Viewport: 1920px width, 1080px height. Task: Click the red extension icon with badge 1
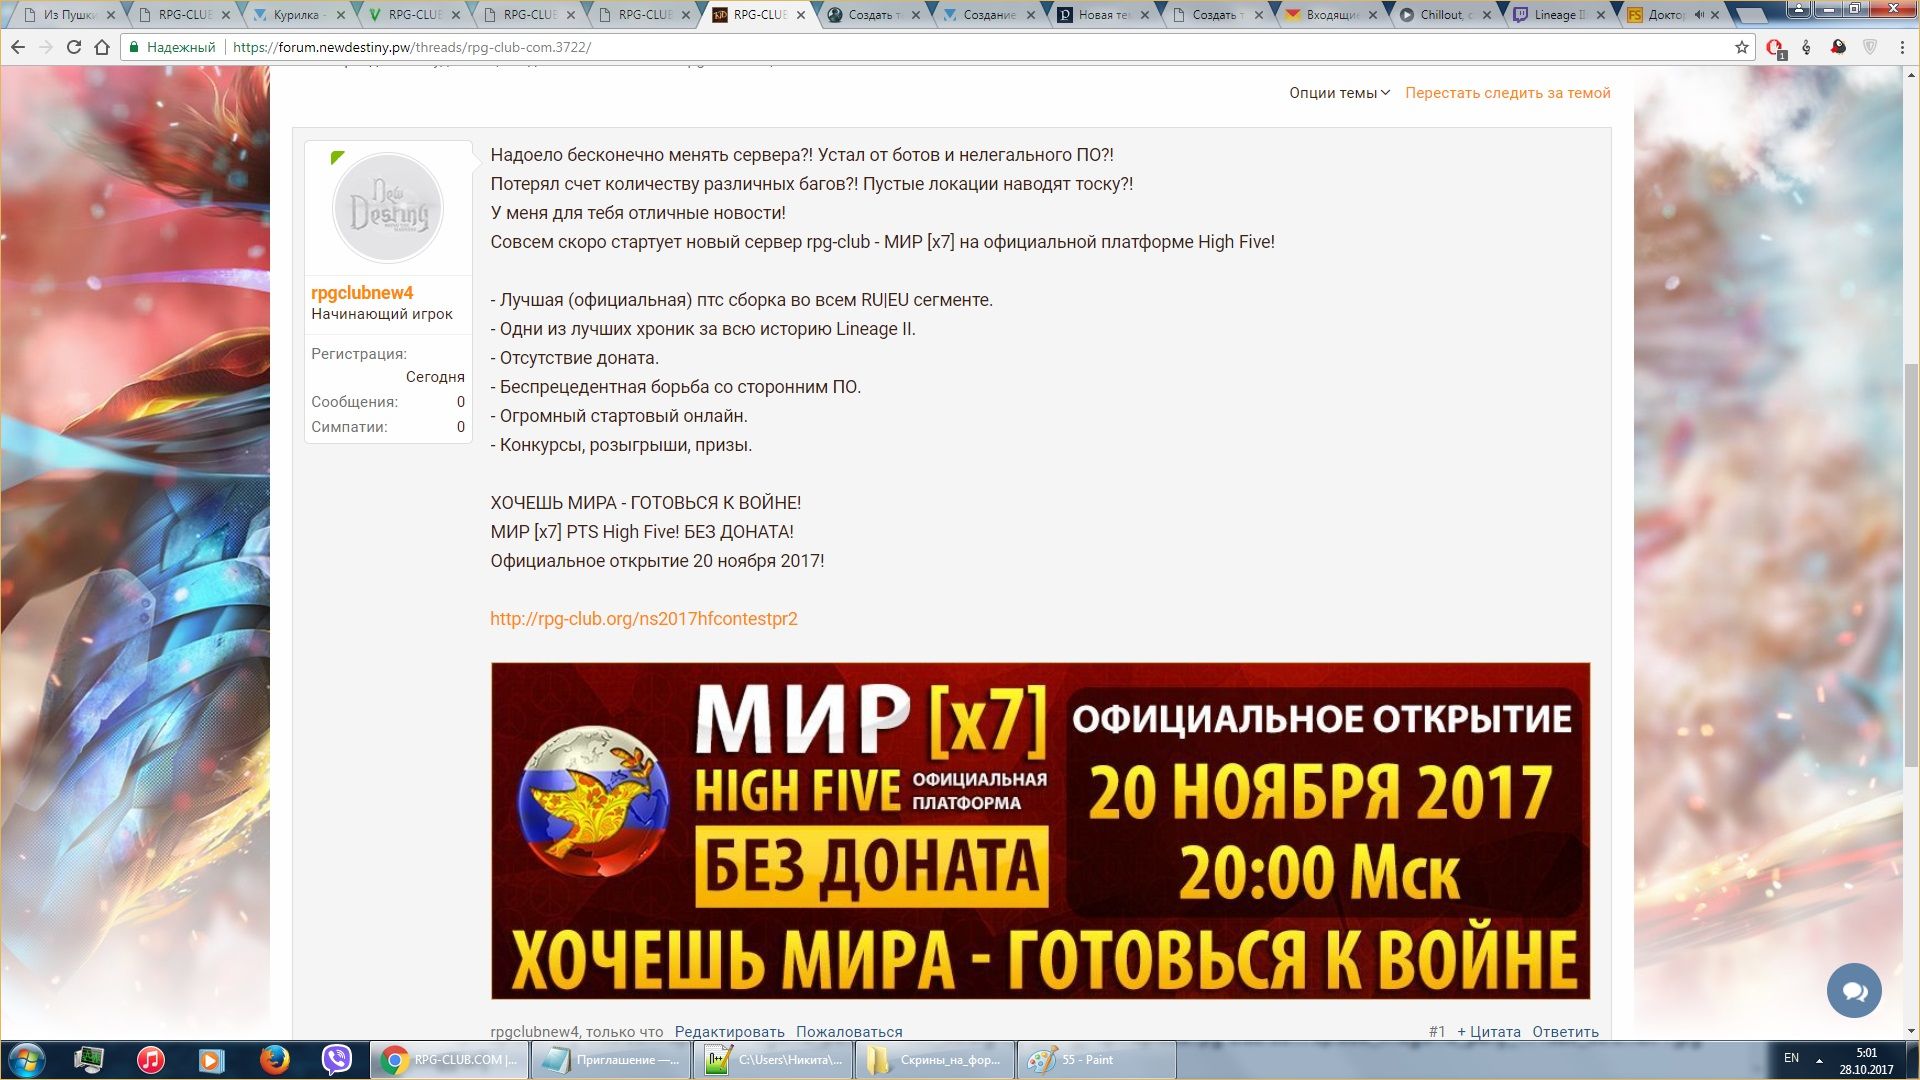(1774, 47)
